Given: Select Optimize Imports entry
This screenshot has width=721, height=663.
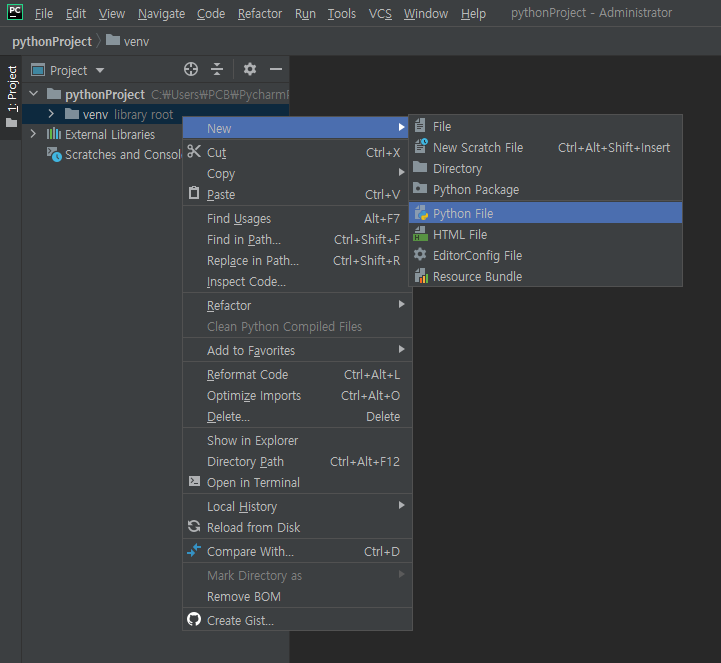Looking at the screenshot, I should (297, 395).
